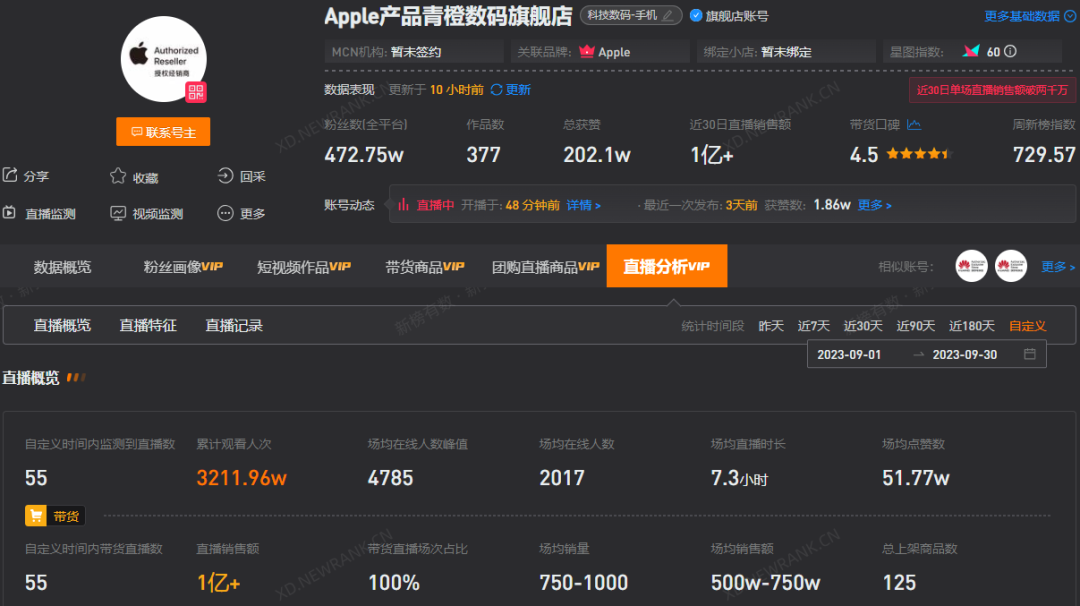
Task: Expand 更多 after 获赞数 1.86w
Action: [875, 205]
